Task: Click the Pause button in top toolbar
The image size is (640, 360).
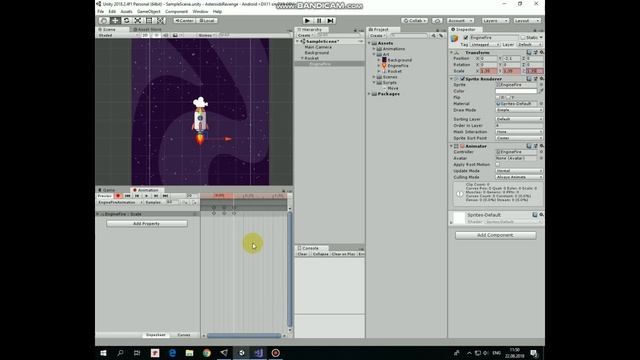Action: [319, 20]
